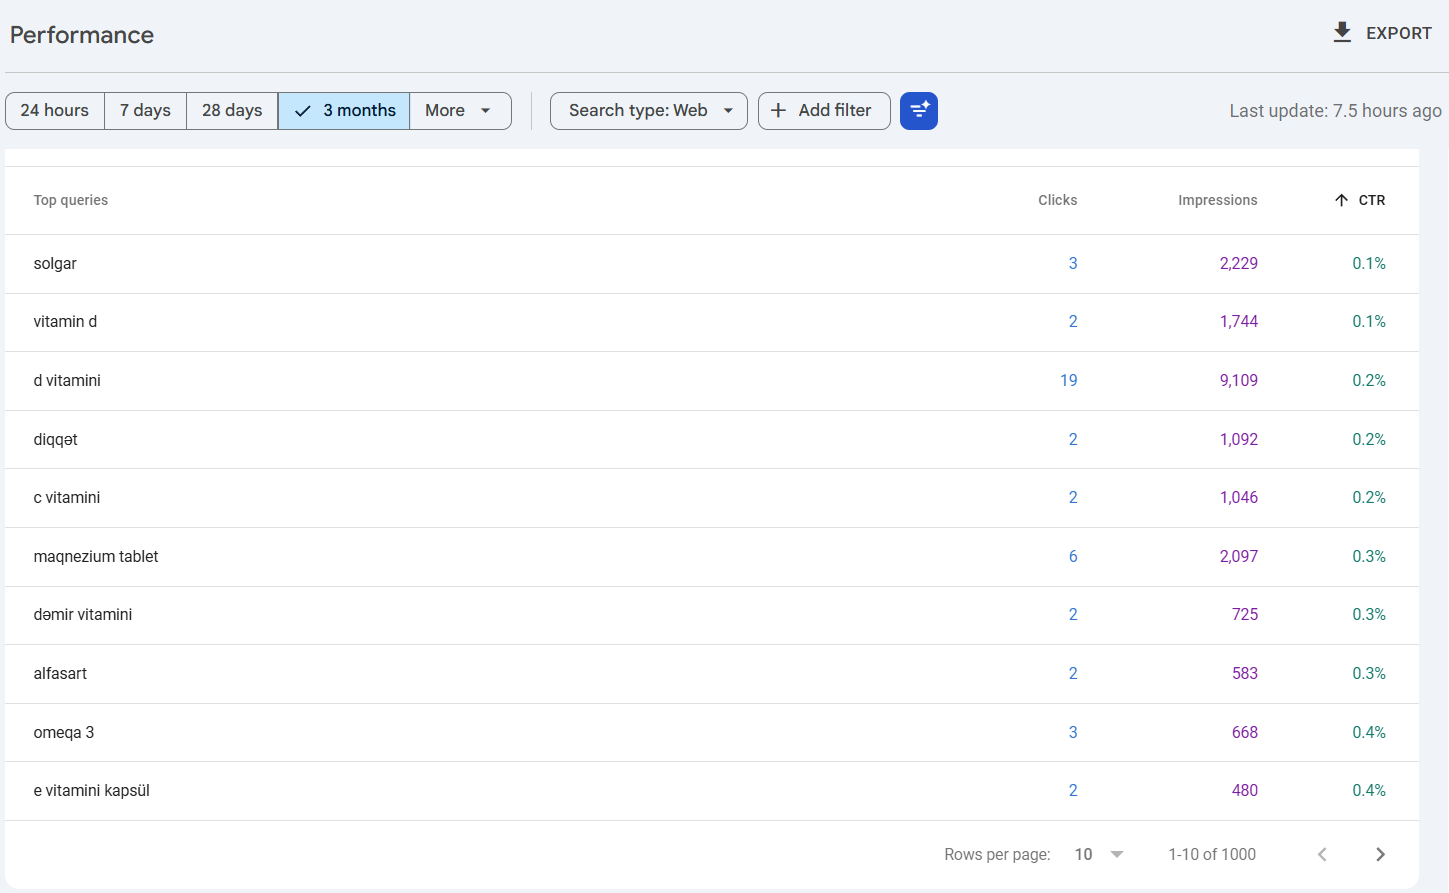The height and width of the screenshot is (893, 1449).
Task: Click the Export download icon
Action: tap(1342, 33)
